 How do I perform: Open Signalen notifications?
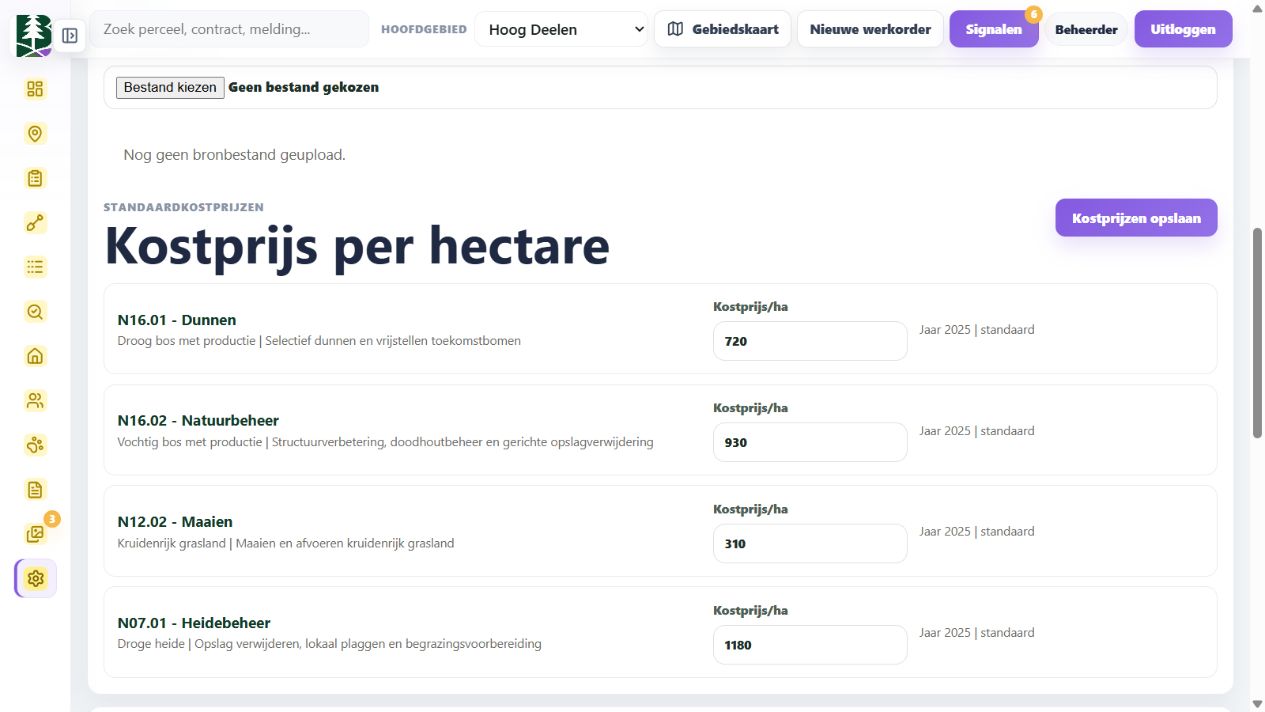tap(994, 30)
